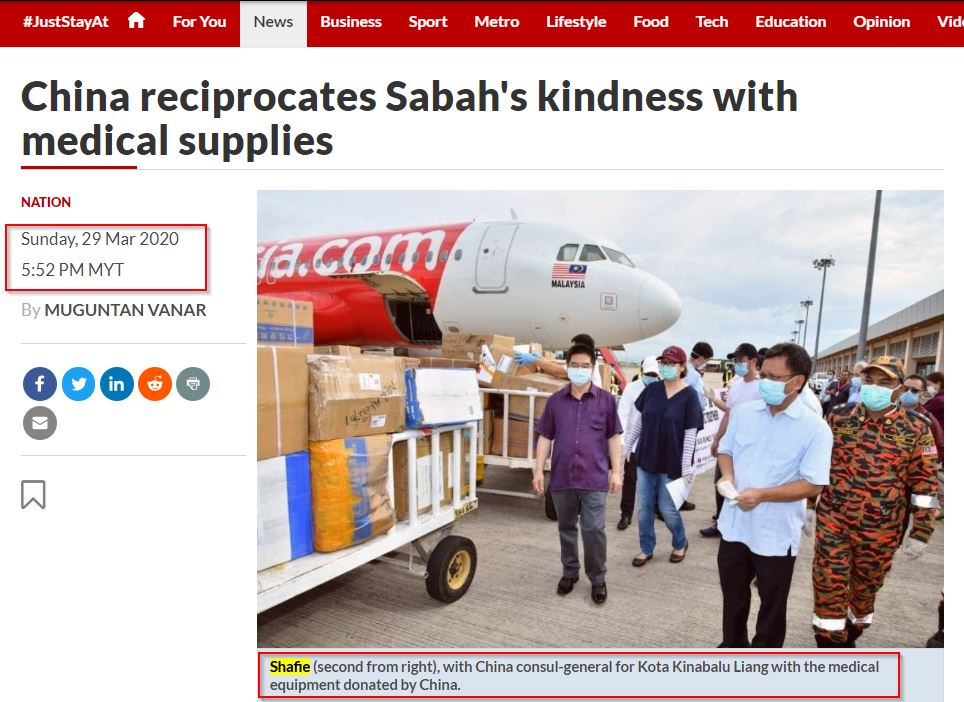Screen dimensions: 964x702
Task: Open the #JustStayAt section
Action: point(65,22)
